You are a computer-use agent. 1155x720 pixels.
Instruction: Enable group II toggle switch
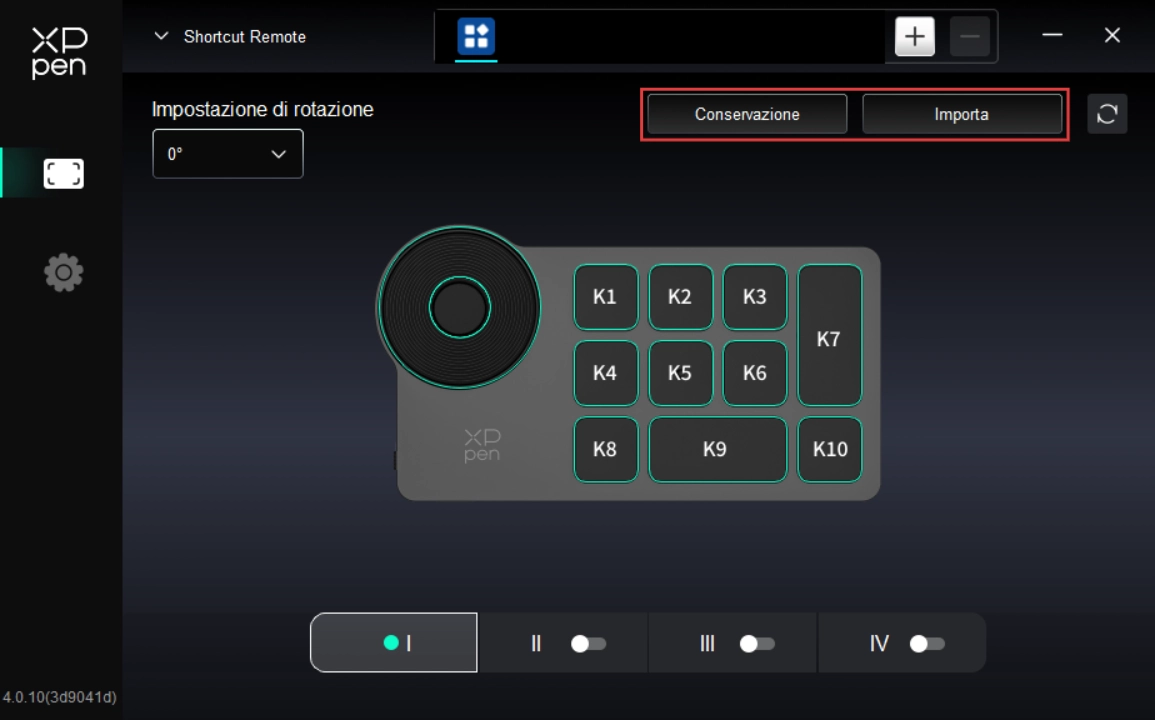pos(588,644)
